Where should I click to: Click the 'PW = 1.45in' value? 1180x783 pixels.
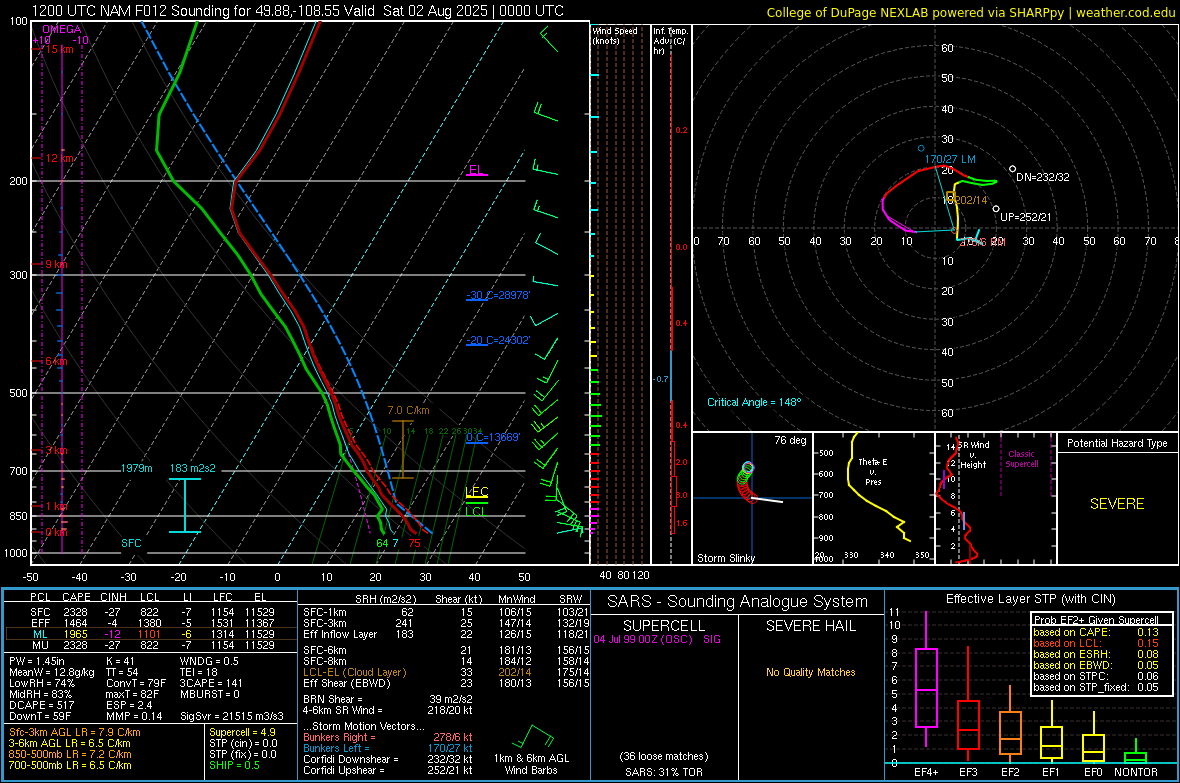[39, 661]
